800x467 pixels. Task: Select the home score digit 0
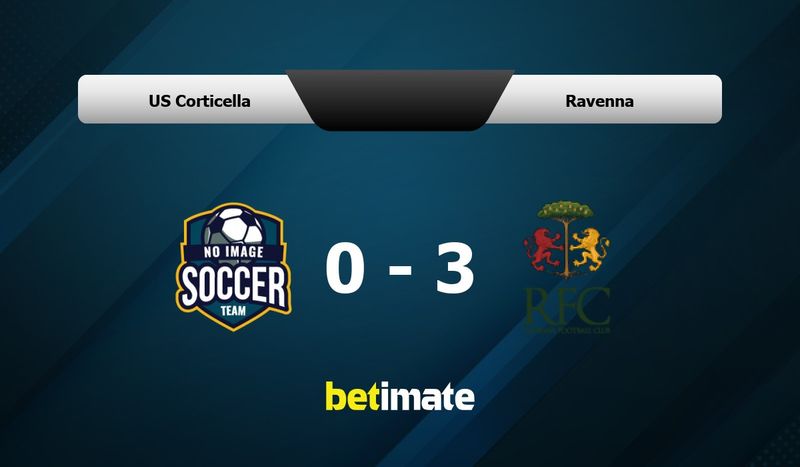pyautogui.click(x=345, y=269)
